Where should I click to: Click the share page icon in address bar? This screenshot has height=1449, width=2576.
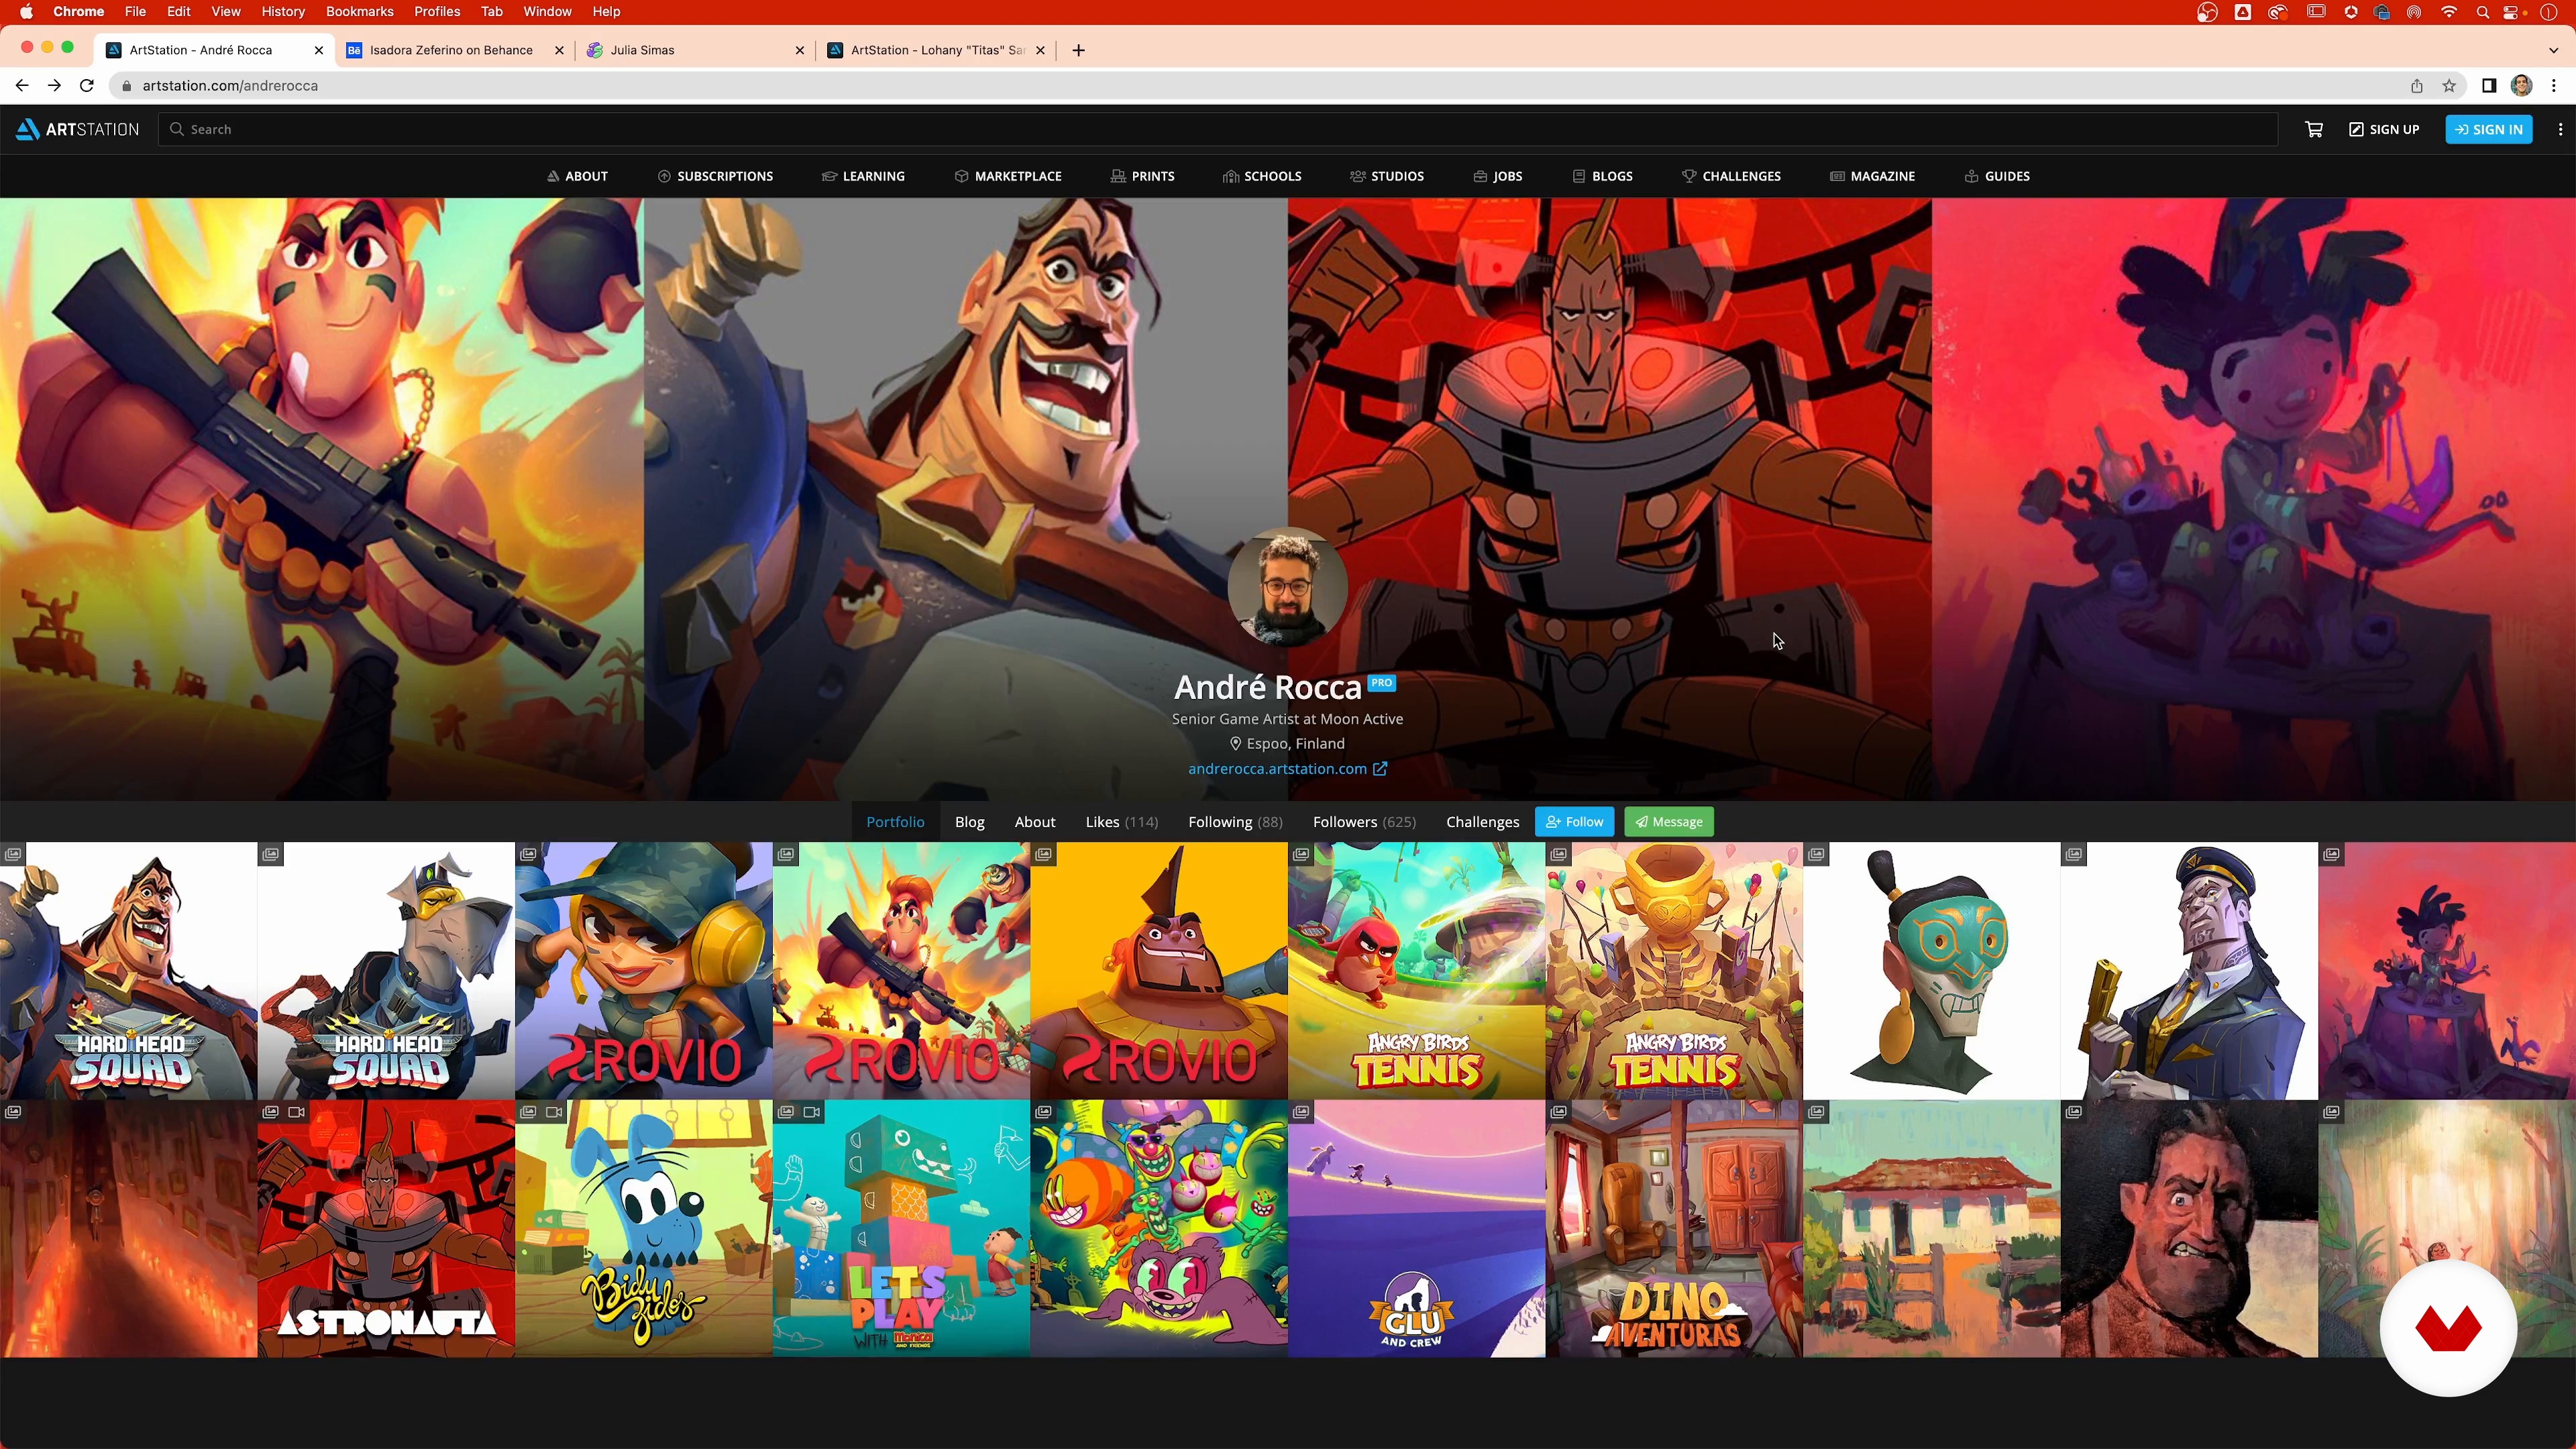[x=2416, y=86]
